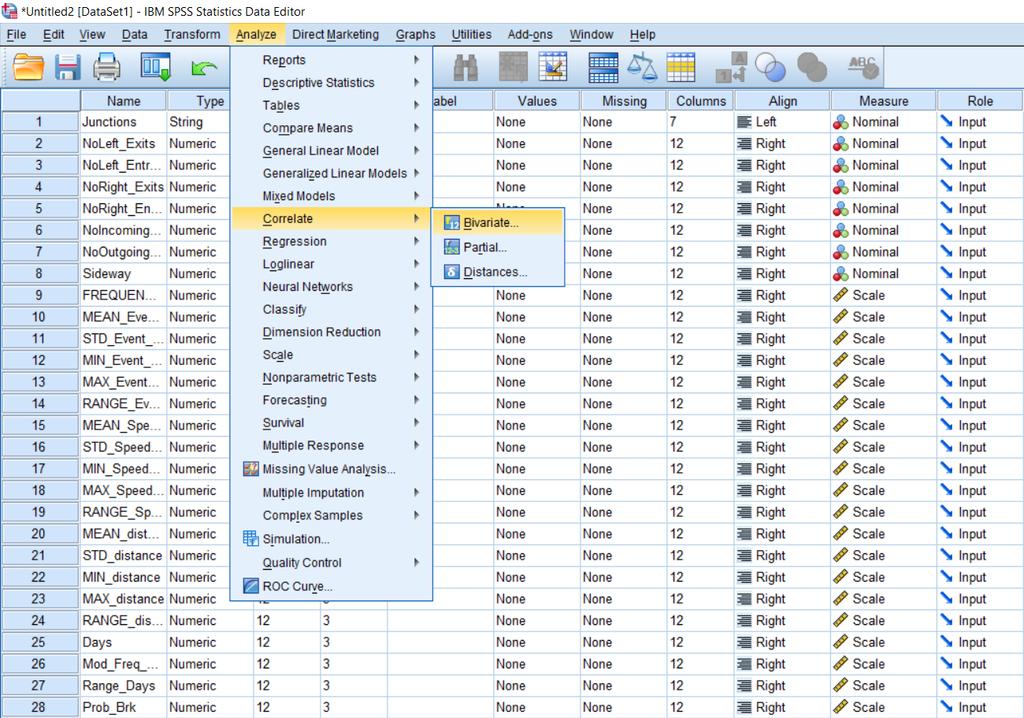Open the Add-ons menu
1024x718 pixels.
point(530,35)
